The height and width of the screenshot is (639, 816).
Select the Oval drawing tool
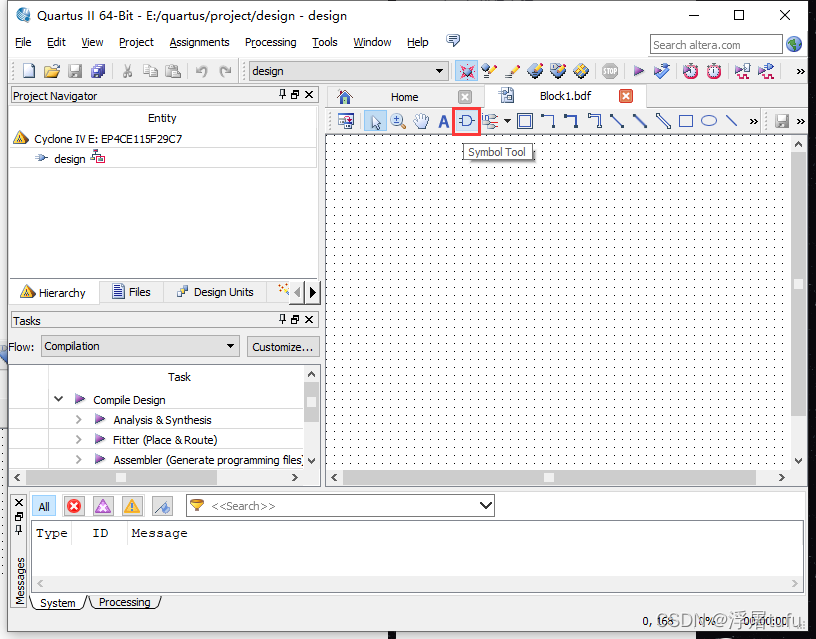pos(709,121)
